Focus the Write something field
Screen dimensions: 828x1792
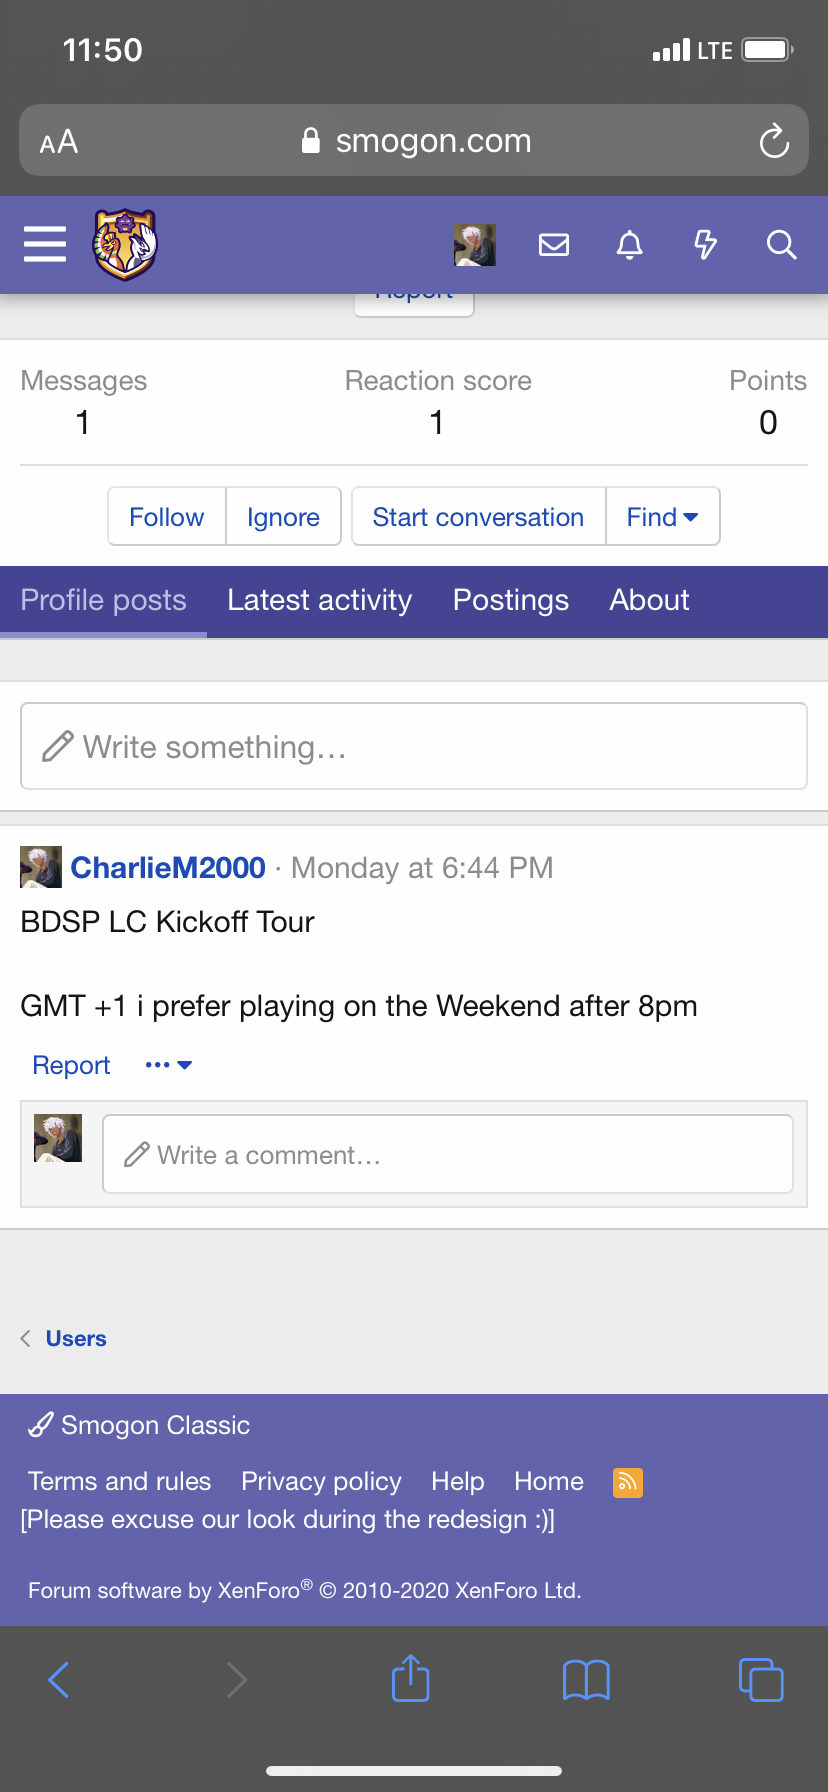pos(414,747)
